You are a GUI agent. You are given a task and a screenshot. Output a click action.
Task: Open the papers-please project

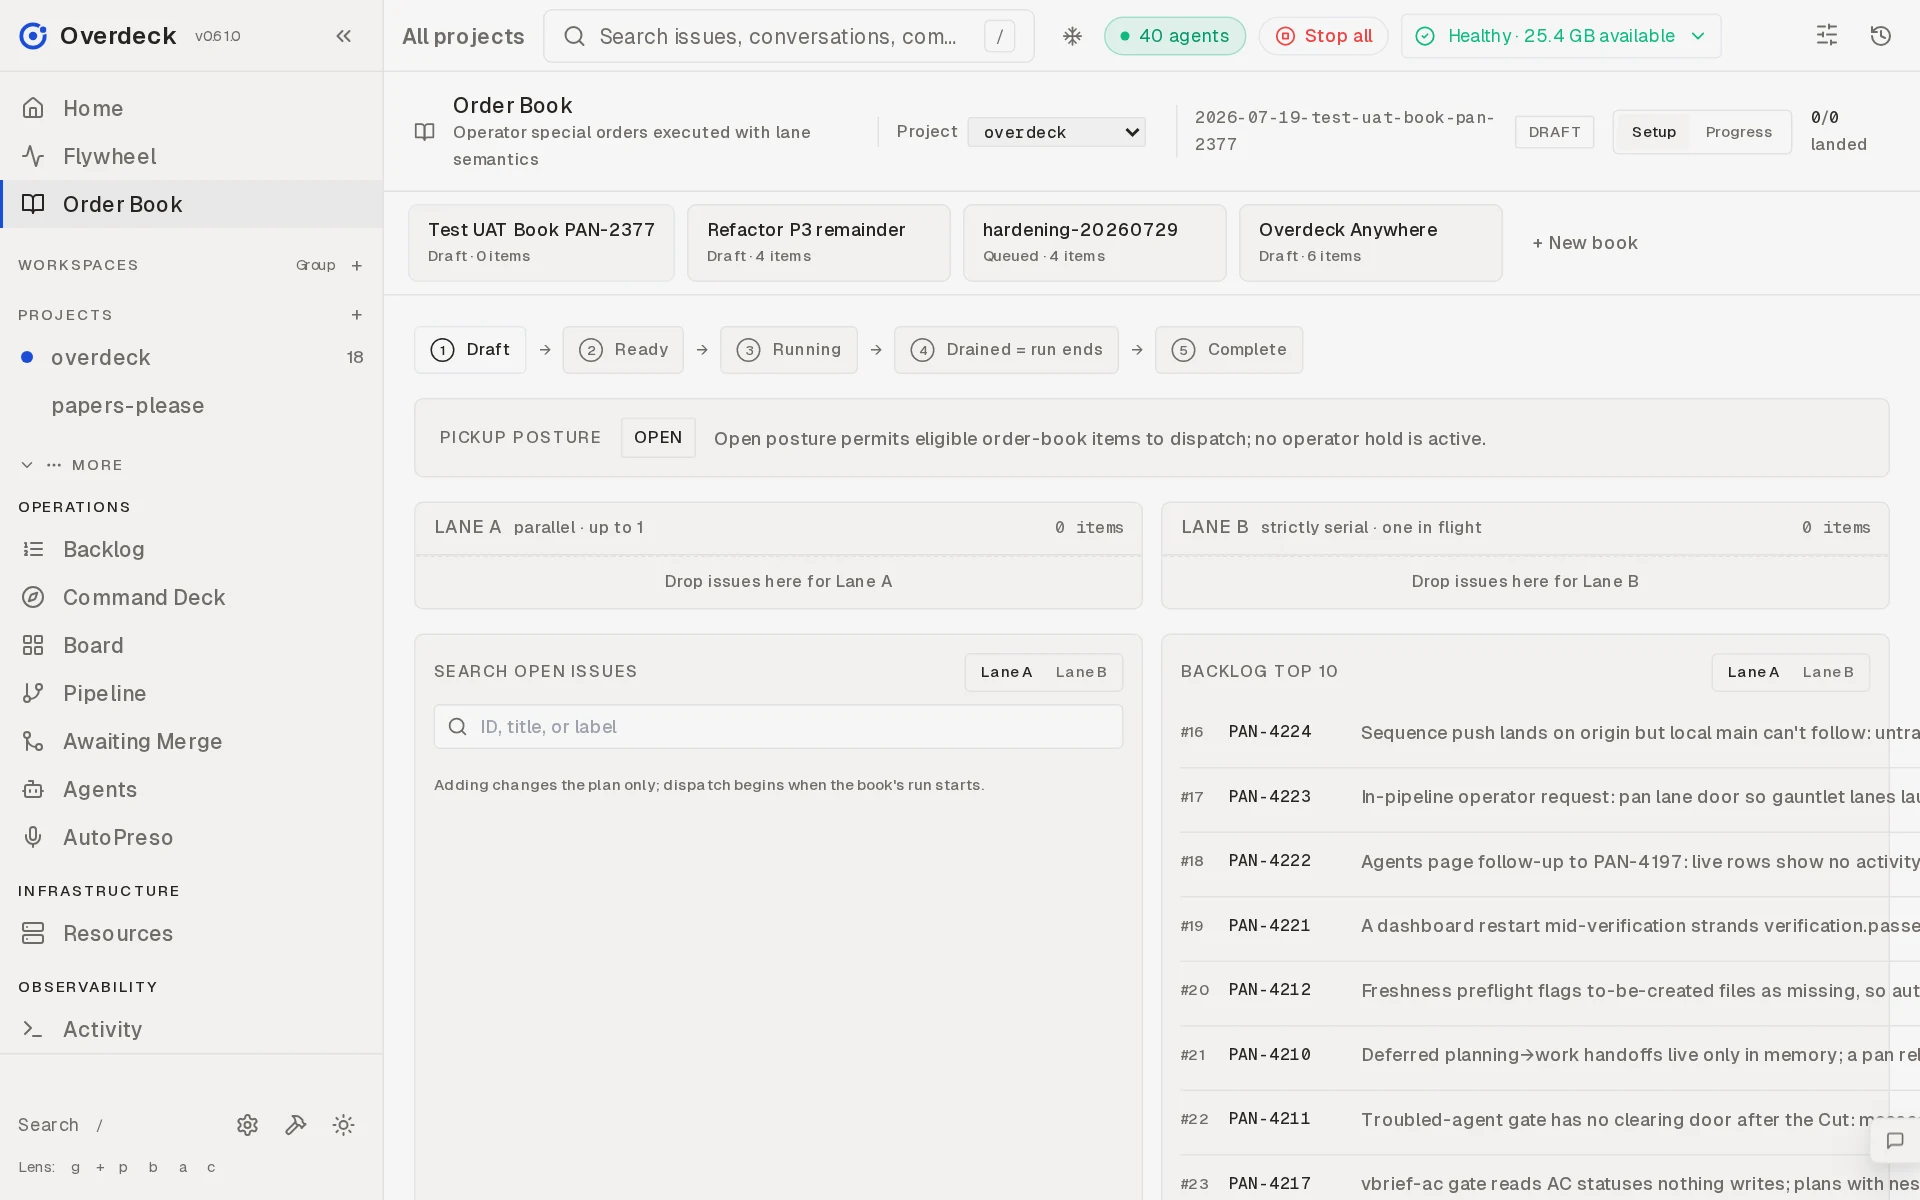(191, 405)
